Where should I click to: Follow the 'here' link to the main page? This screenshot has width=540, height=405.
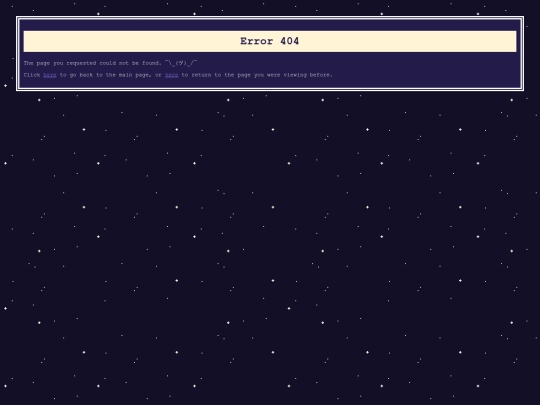pyautogui.click(x=50, y=75)
